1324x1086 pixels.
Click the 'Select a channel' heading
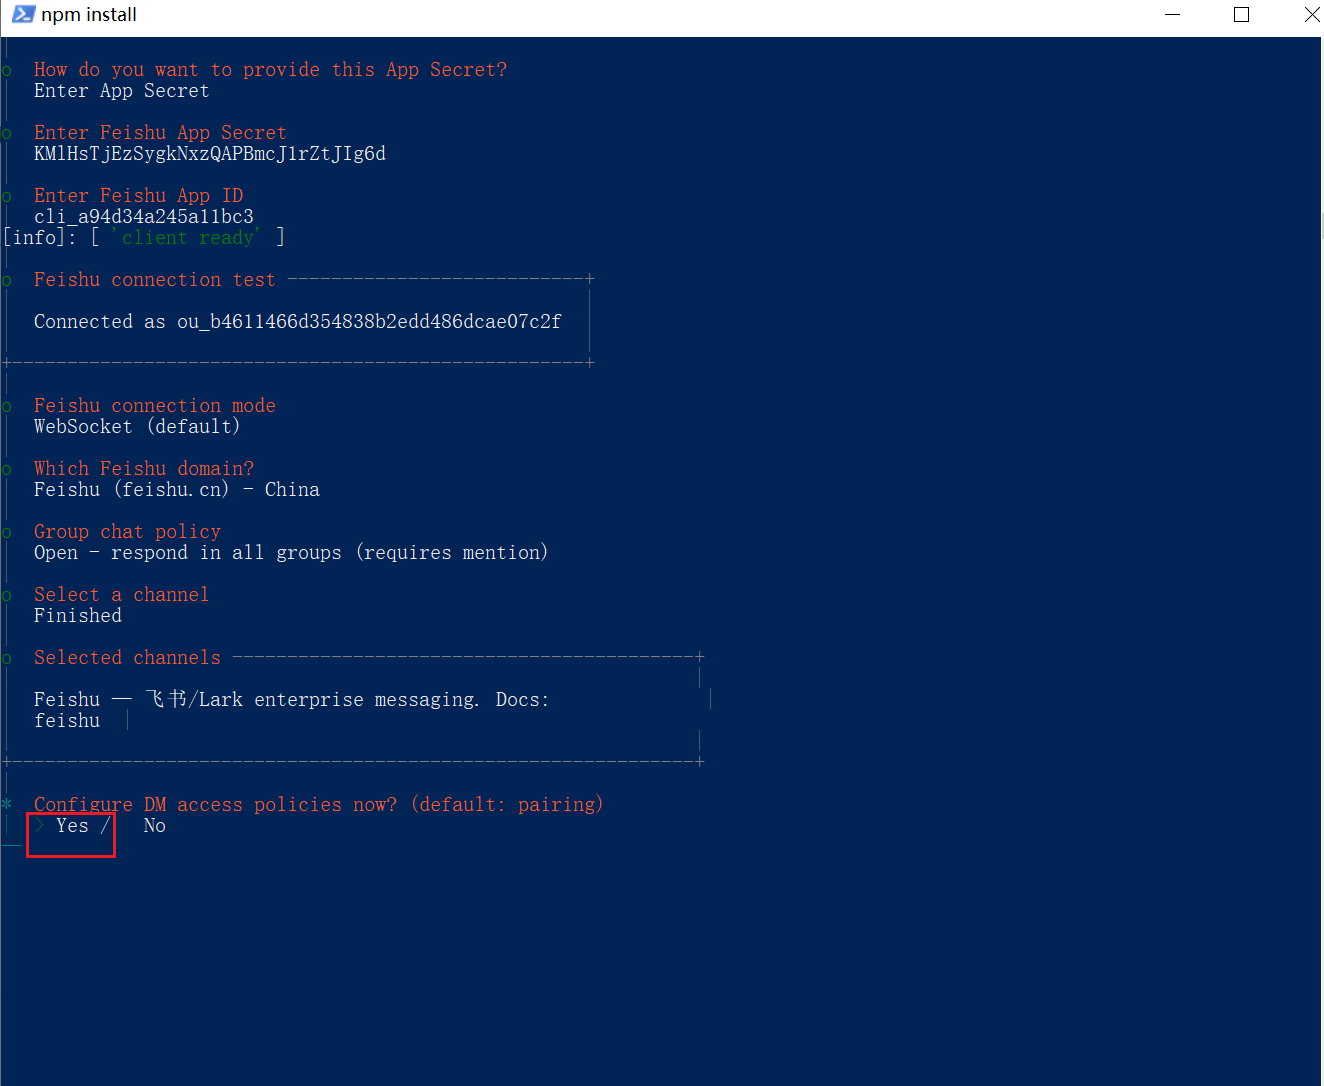pos(122,595)
